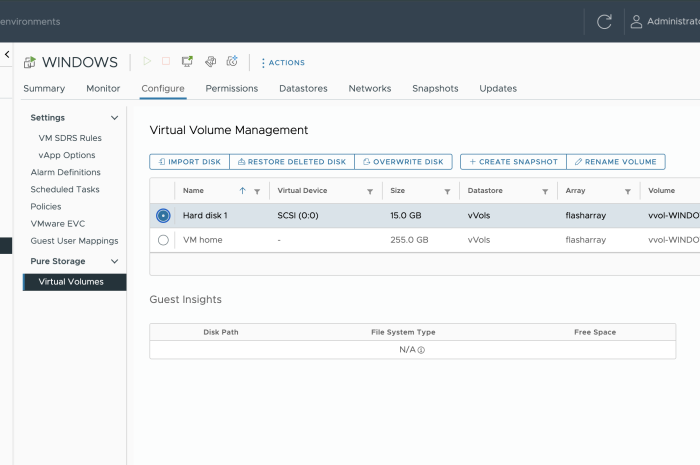The image size is (700, 465).
Task: Click the Power Off stop icon
Action: pyautogui.click(x=166, y=62)
